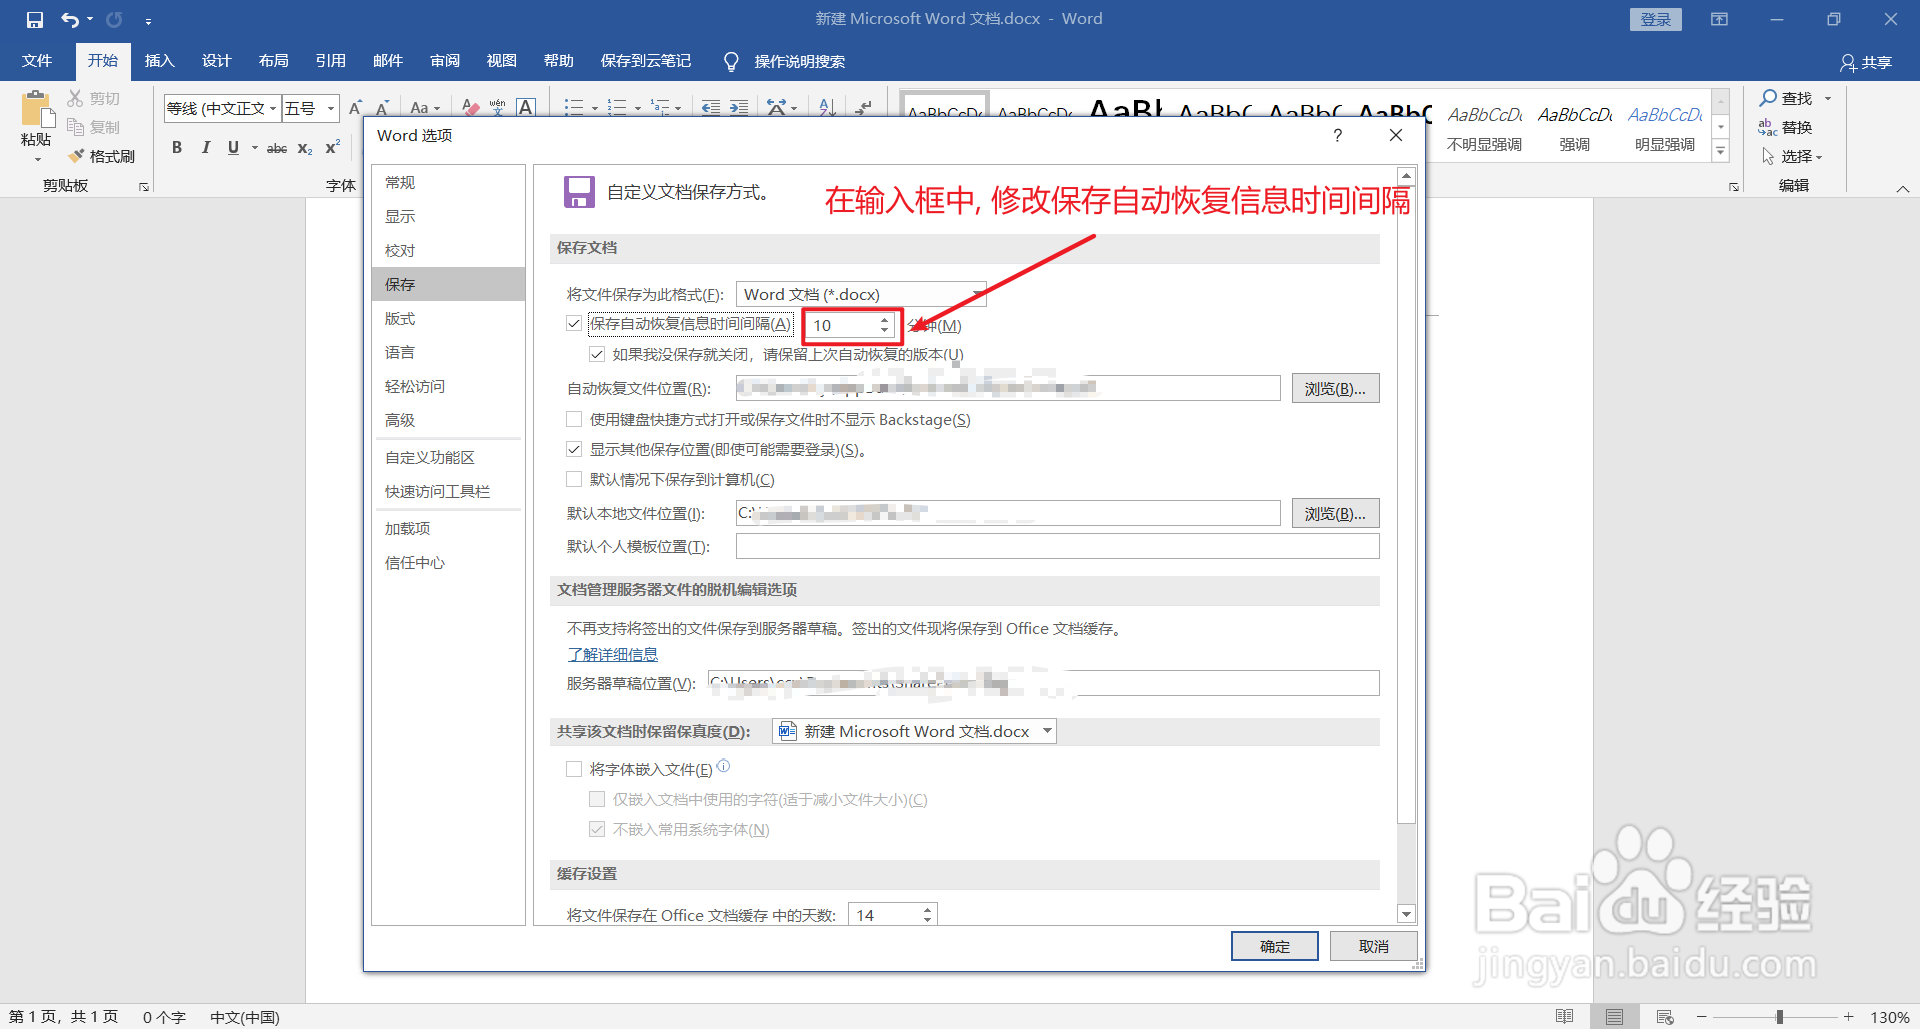Click the 默认个人模板位置 input field
Viewport: 1920px width, 1029px height.
tap(1057, 546)
